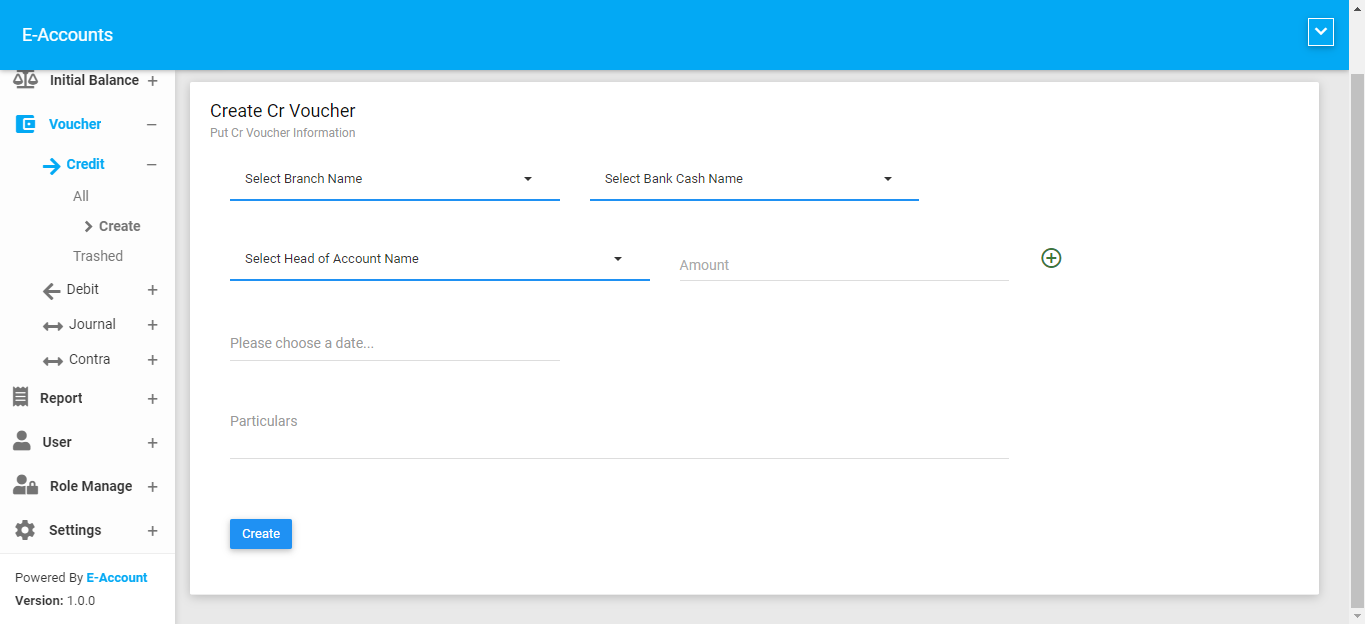The image size is (1365, 624).
Task: Open the All credit vouchers list
Action: [81, 196]
